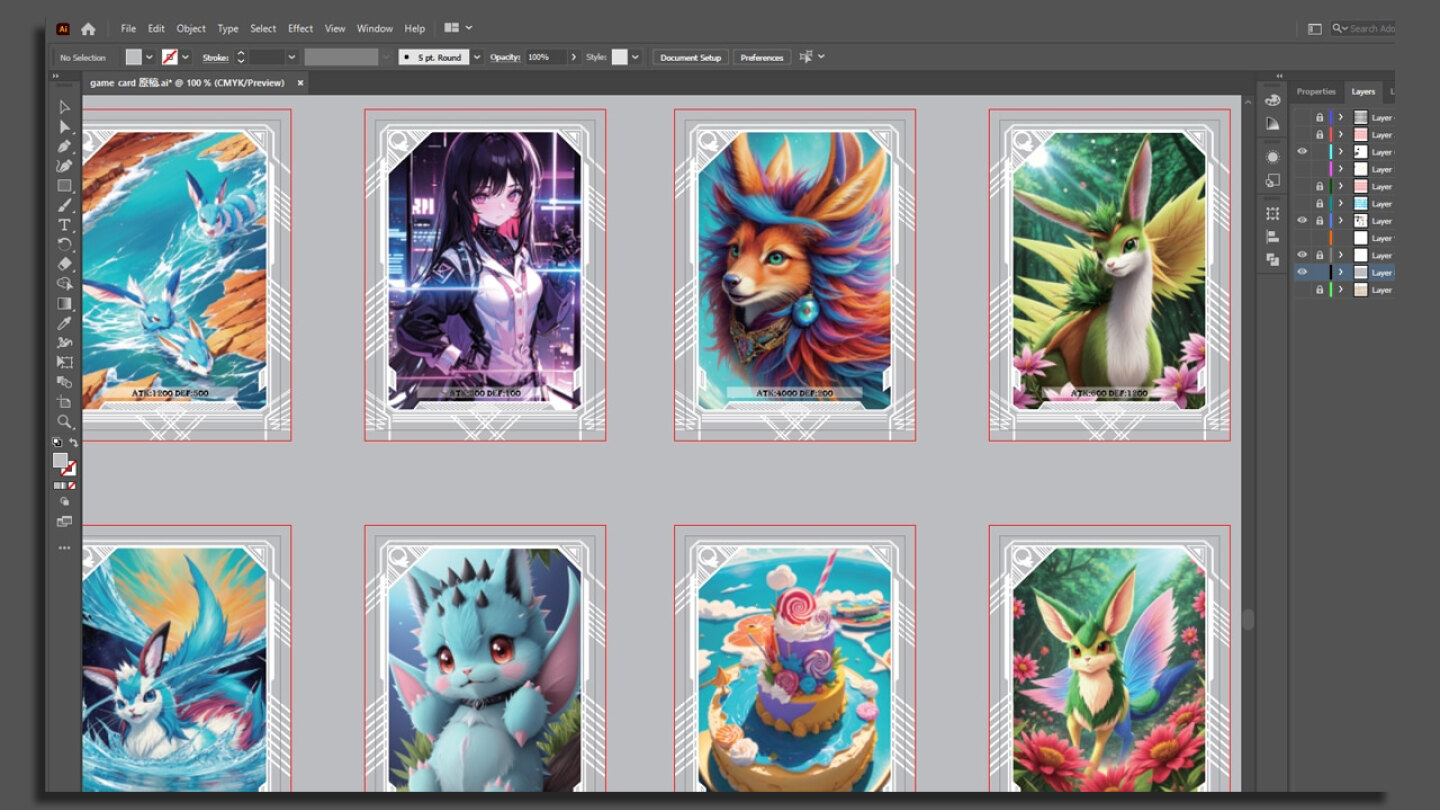Toggle visibility of the cyan-colored layer

[1302, 152]
